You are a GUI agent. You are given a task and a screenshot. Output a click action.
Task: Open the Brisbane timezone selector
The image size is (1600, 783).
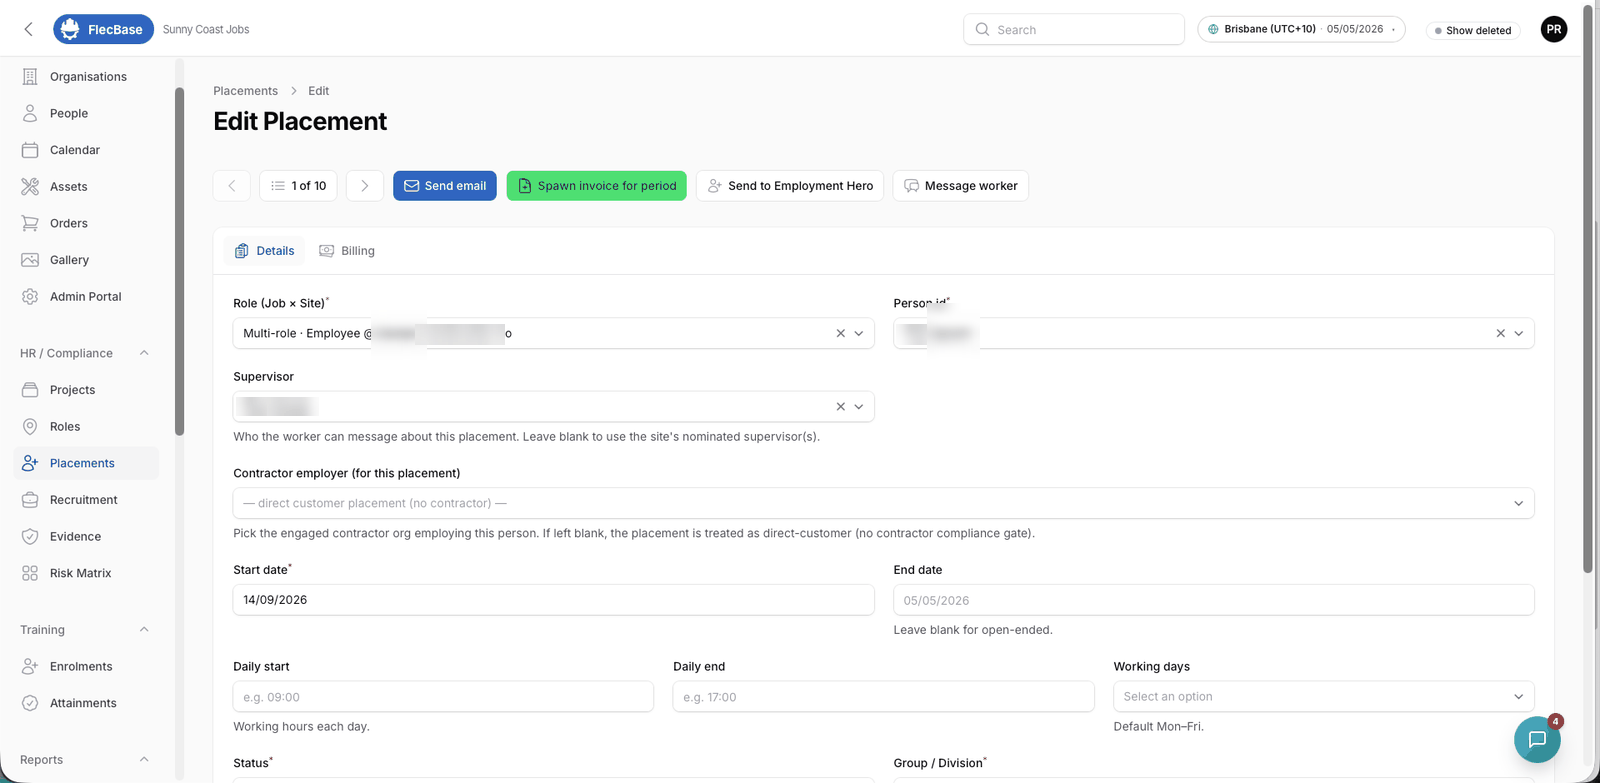1300,29
